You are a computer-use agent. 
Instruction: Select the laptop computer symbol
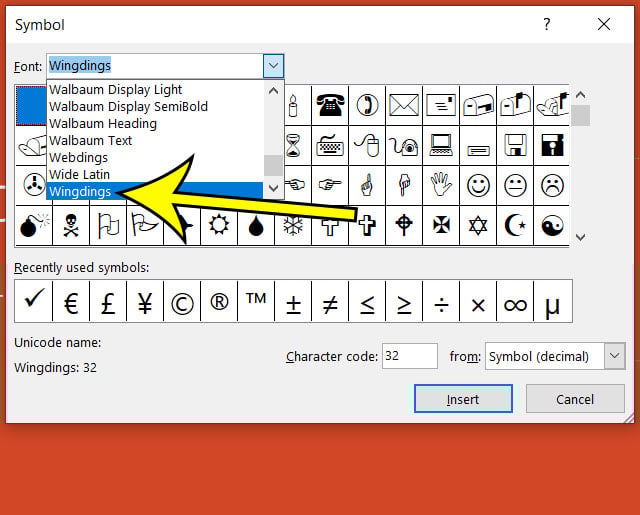(441, 145)
